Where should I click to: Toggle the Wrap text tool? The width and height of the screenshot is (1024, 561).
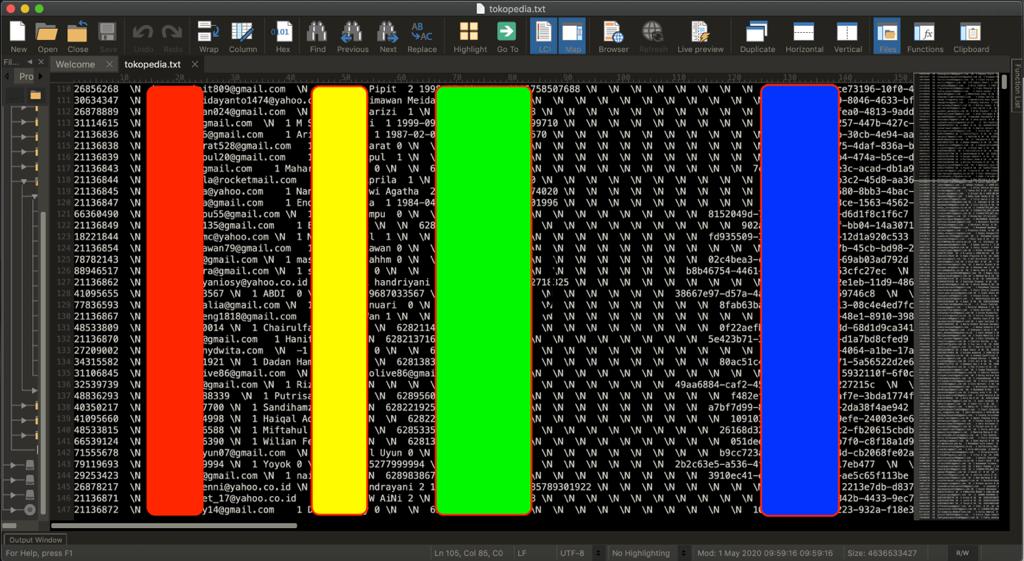point(208,35)
